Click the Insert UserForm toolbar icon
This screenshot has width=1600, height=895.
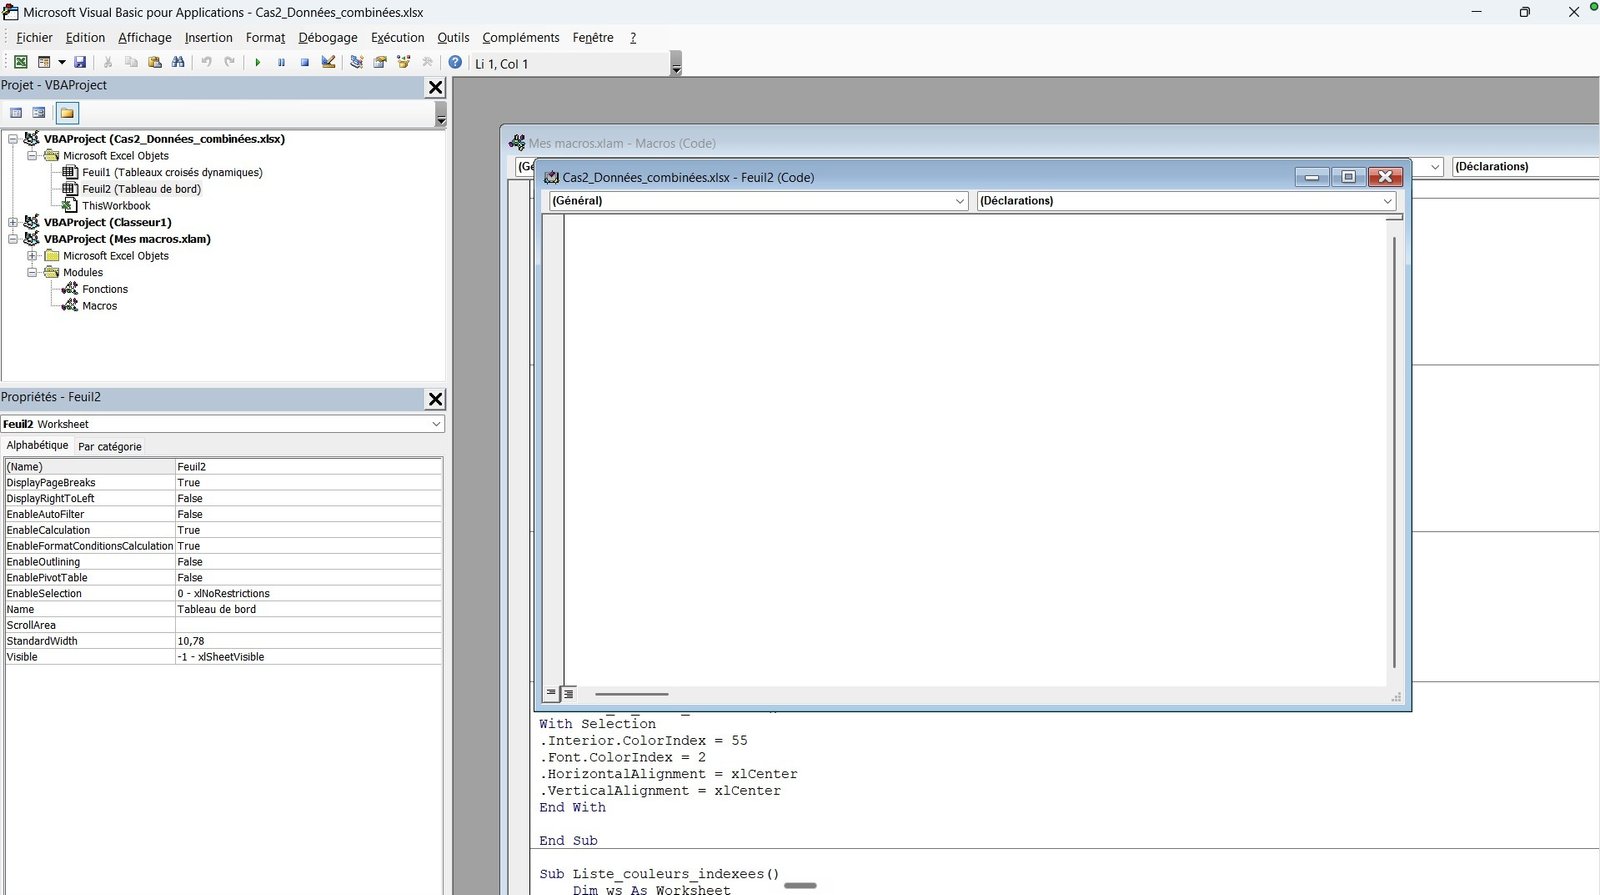(44, 62)
